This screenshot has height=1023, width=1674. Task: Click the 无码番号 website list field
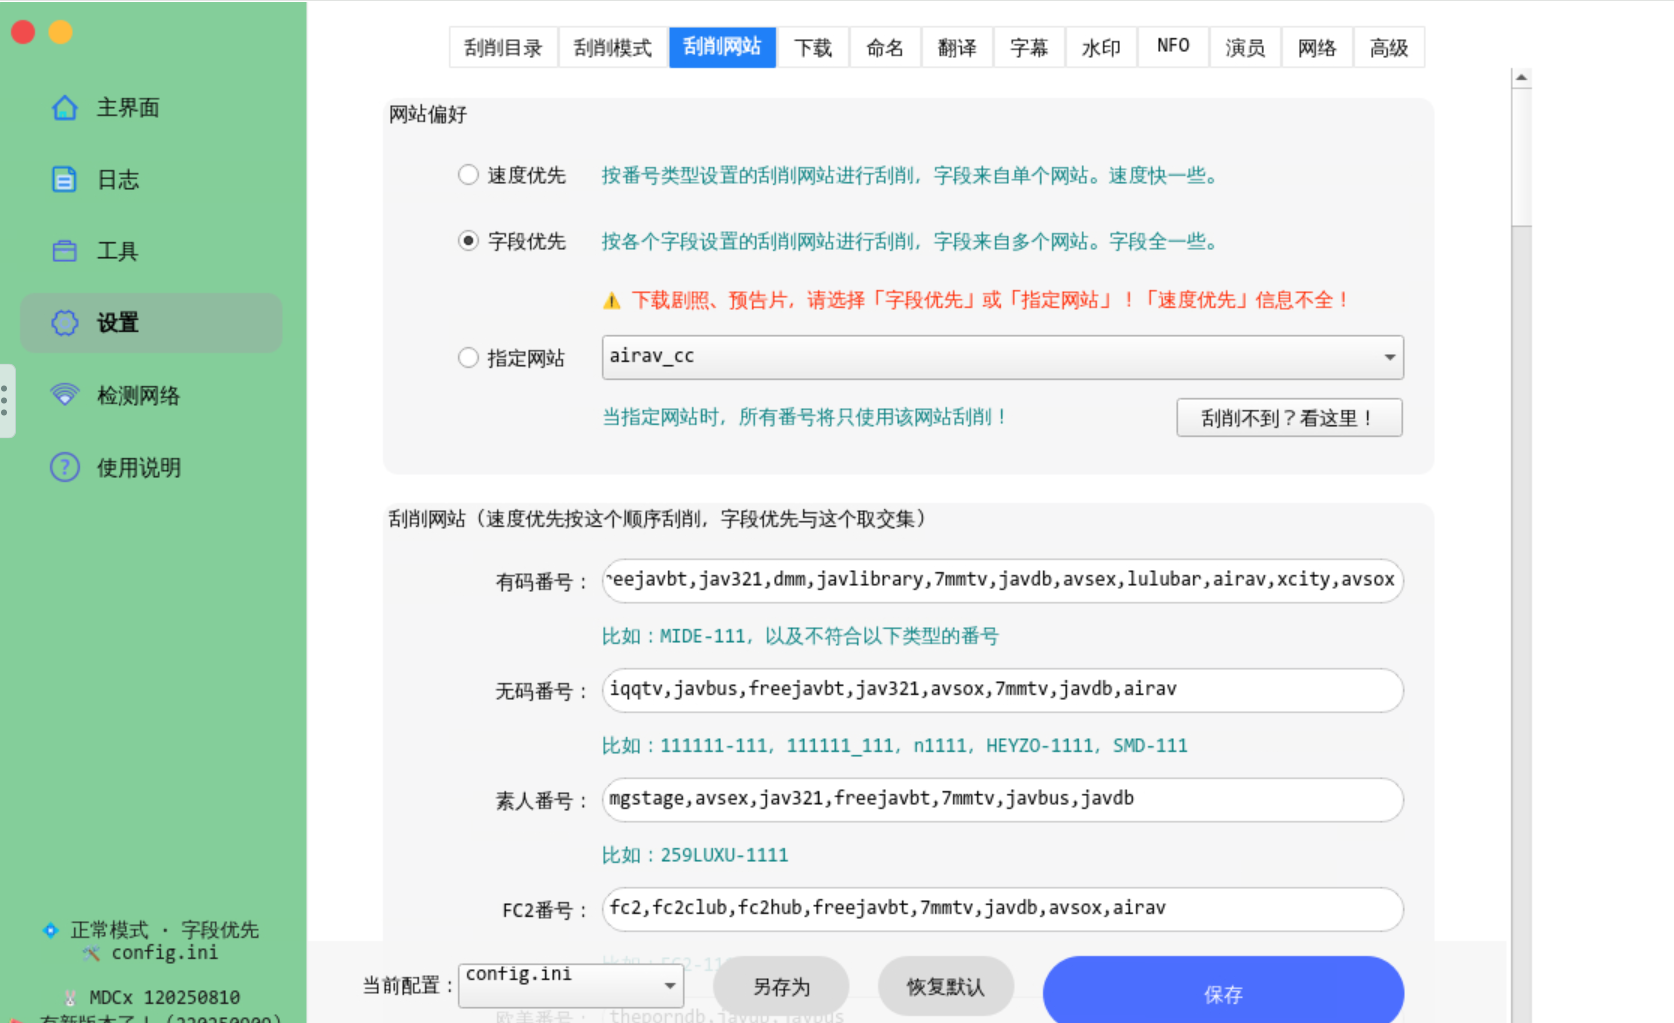[1002, 690]
